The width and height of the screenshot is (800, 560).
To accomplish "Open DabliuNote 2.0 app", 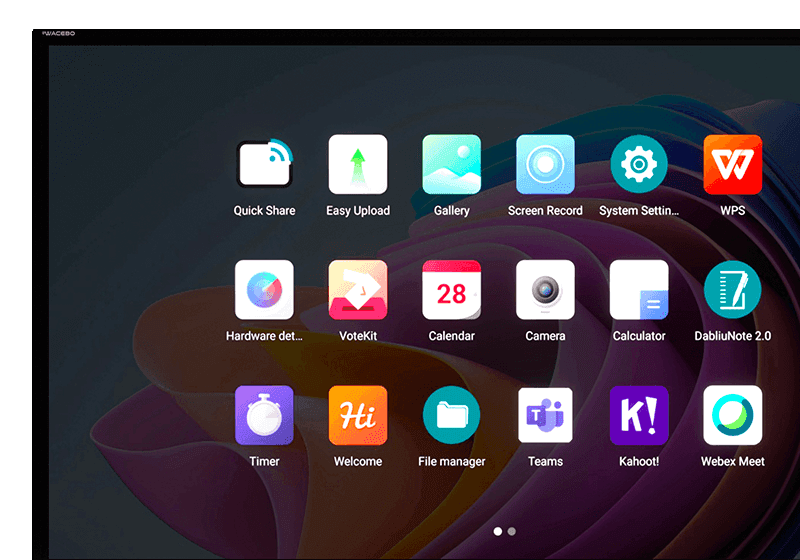I will (733, 290).
